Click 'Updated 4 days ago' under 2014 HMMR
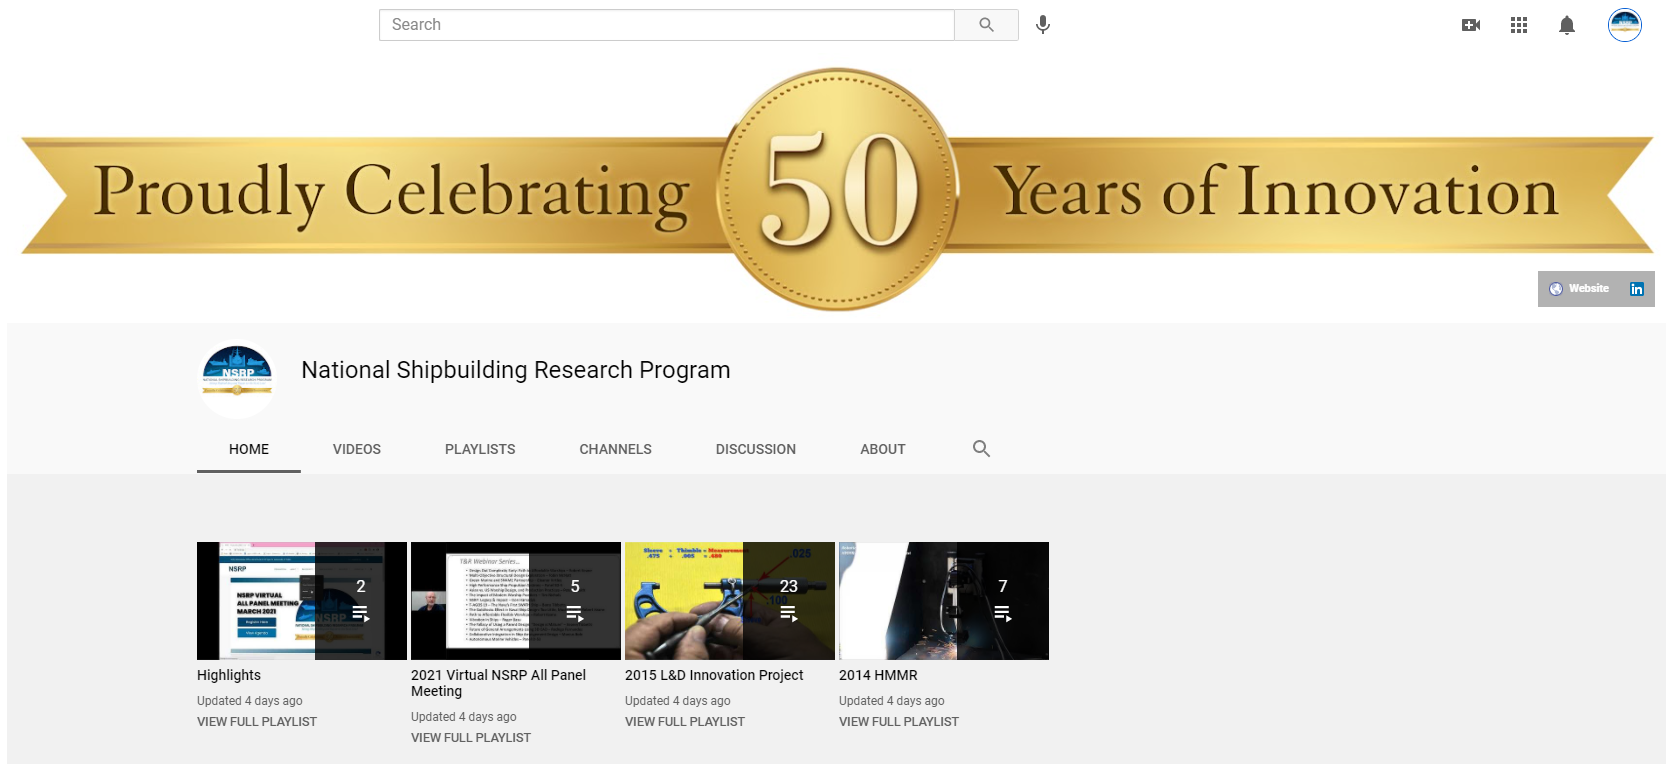Viewport: 1666px width, 764px height. (x=892, y=701)
